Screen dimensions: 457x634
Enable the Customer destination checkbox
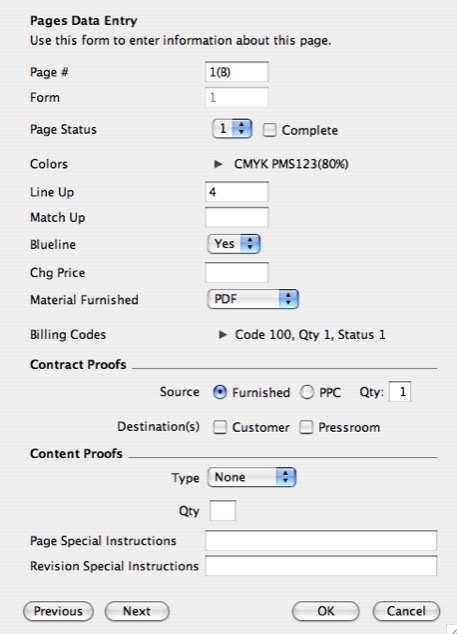(220, 427)
